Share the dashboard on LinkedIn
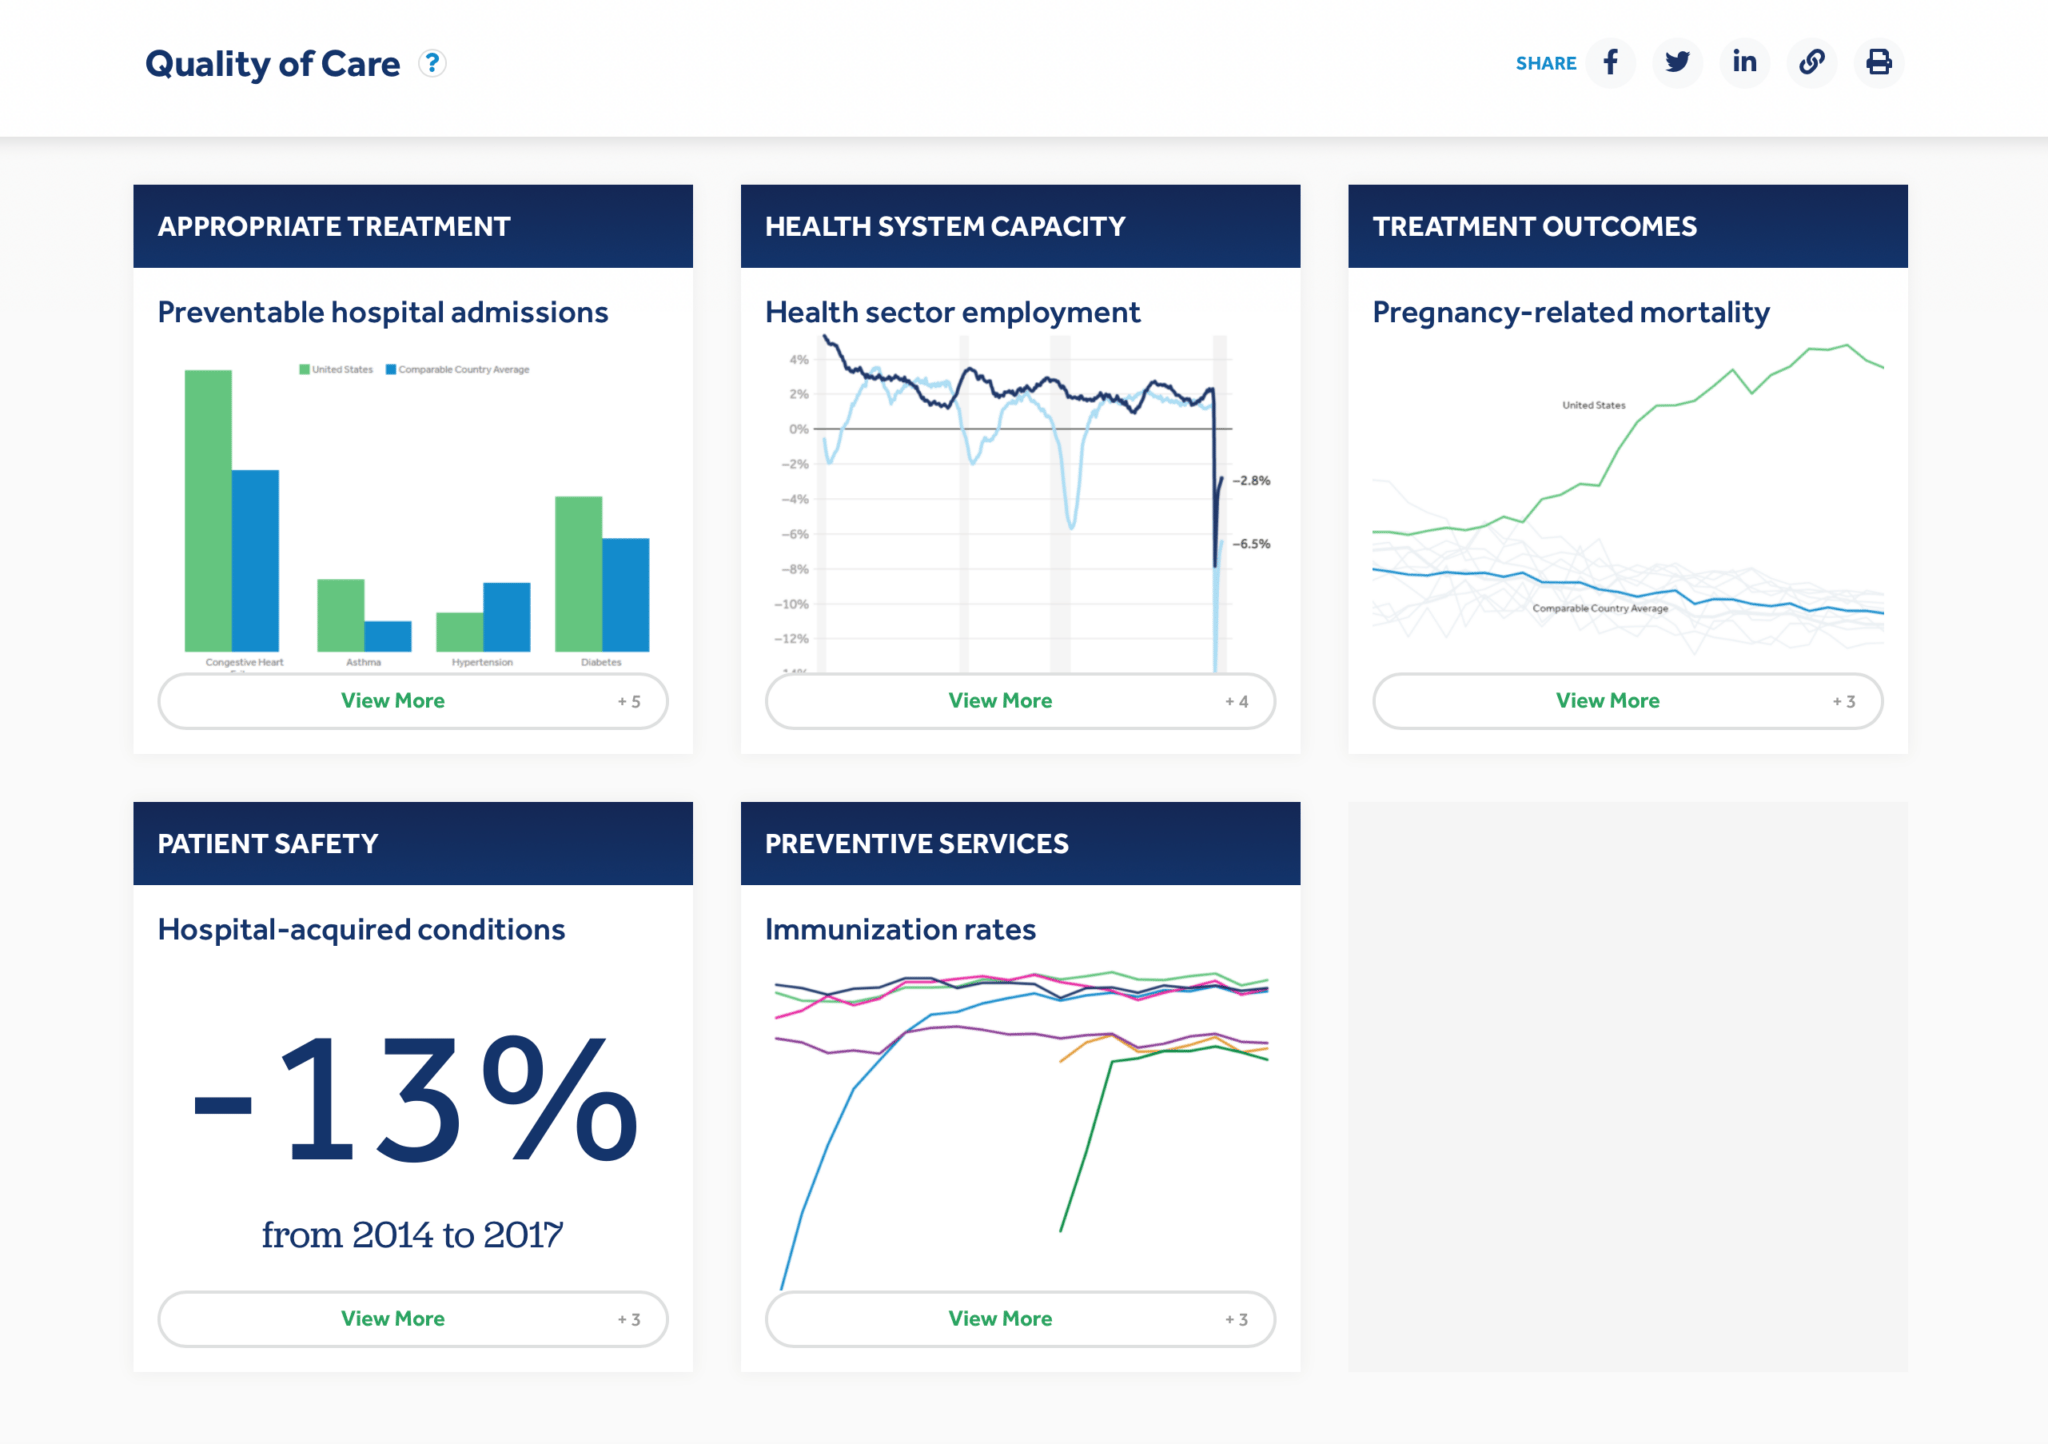Image resolution: width=2048 pixels, height=1444 pixels. point(1744,62)
